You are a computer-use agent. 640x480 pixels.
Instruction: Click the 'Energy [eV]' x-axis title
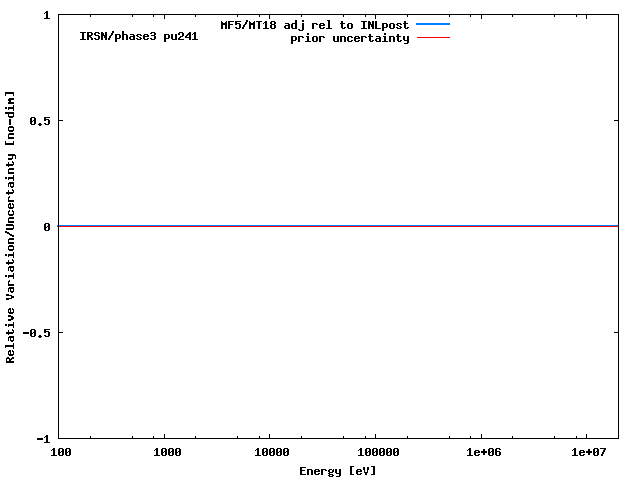pos(338,470)
